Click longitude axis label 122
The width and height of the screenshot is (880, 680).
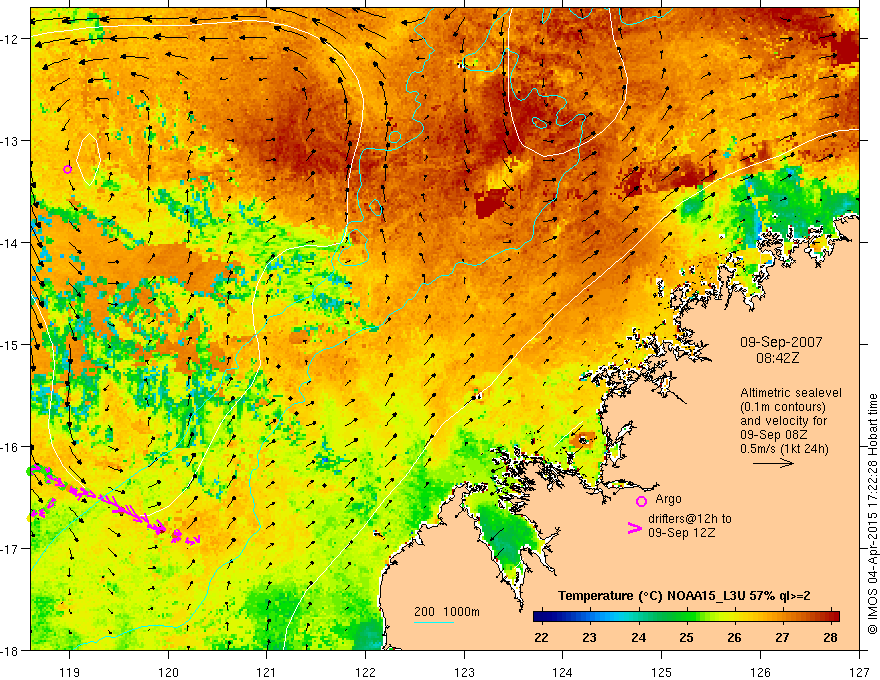(x=365, y=672)
